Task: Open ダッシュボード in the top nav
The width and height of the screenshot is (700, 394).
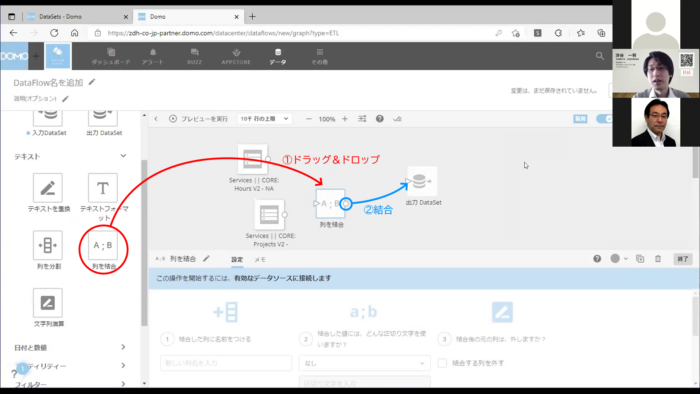Action: point(111,57)
